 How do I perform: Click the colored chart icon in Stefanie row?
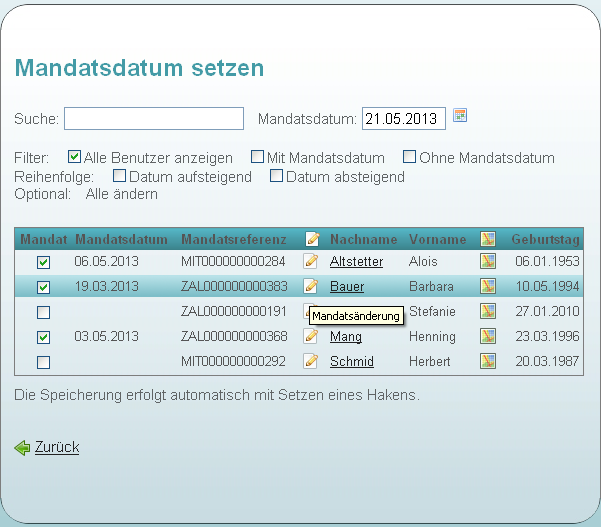pyautogui.click(x=488, y=311)
